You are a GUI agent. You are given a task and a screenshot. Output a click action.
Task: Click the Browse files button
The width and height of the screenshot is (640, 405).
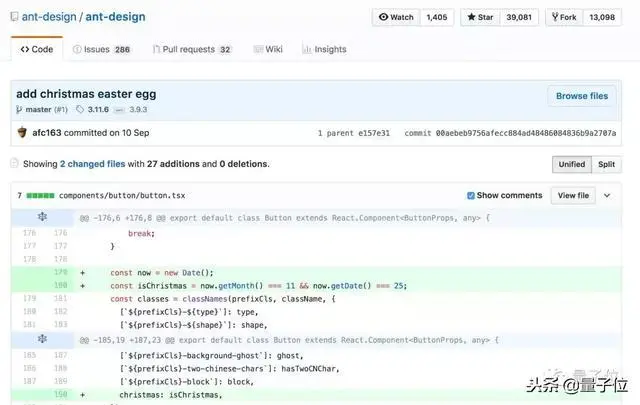pos(581,96)
